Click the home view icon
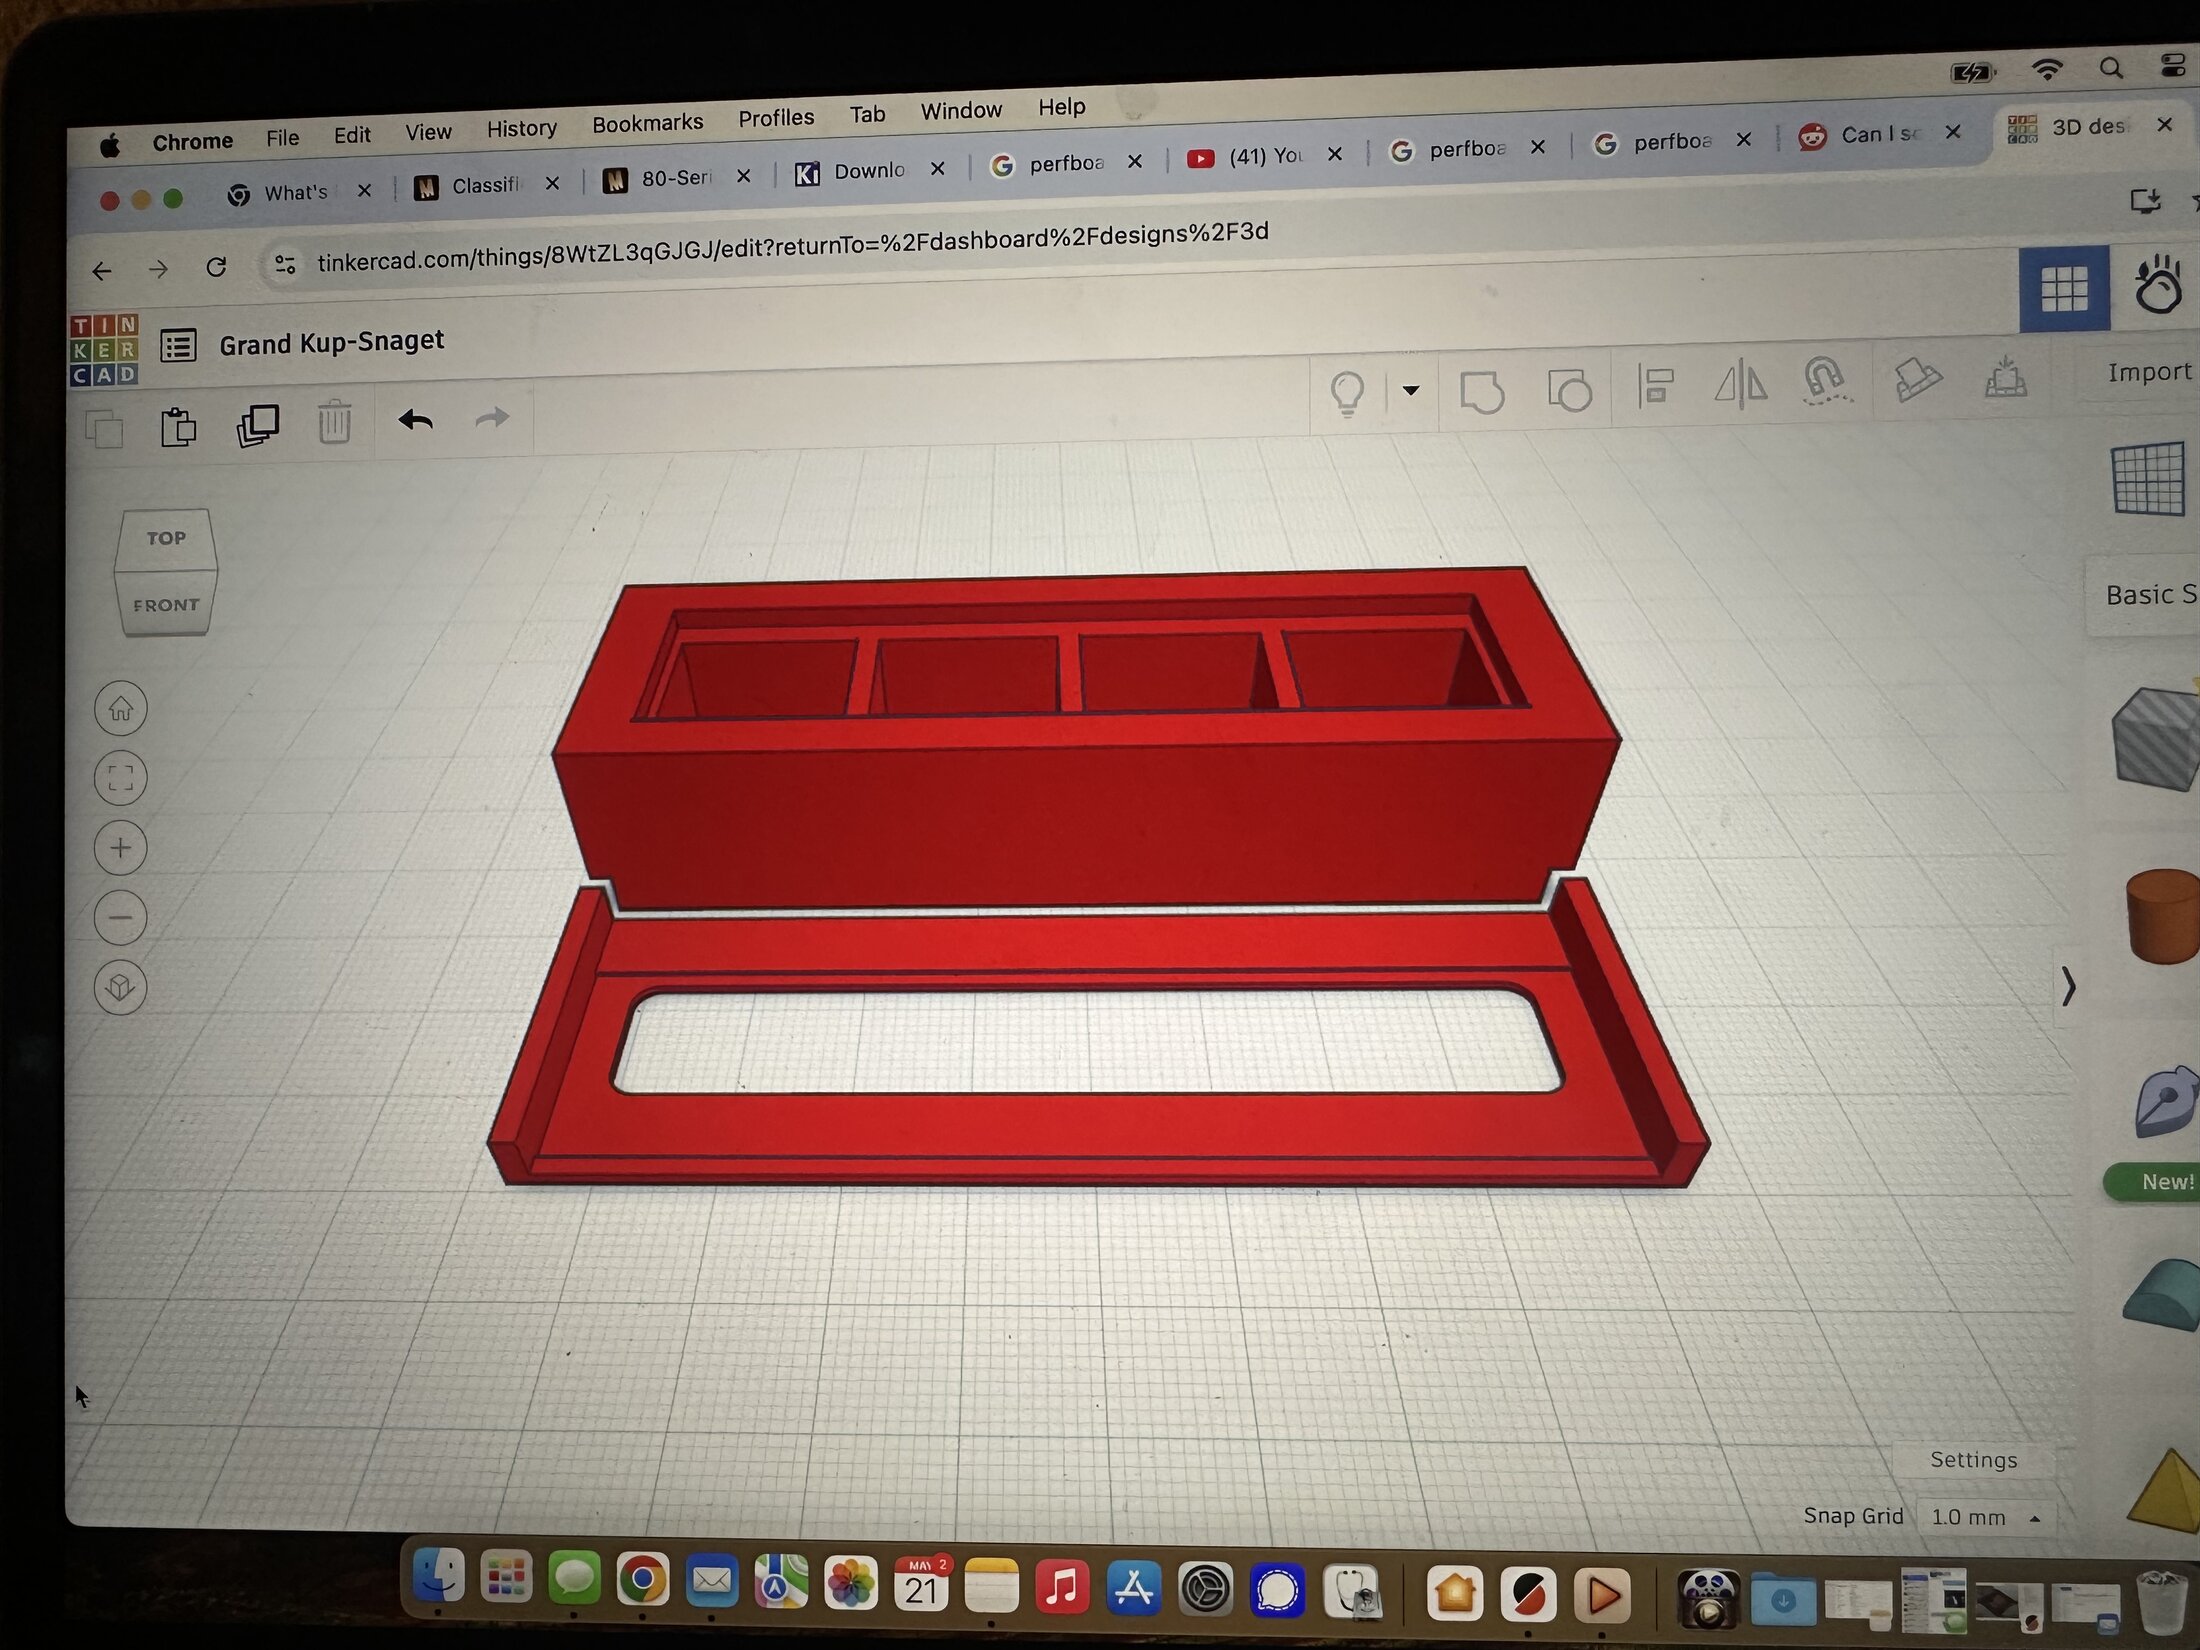This screenshot has height=1650, width=2200. (121, 709)
